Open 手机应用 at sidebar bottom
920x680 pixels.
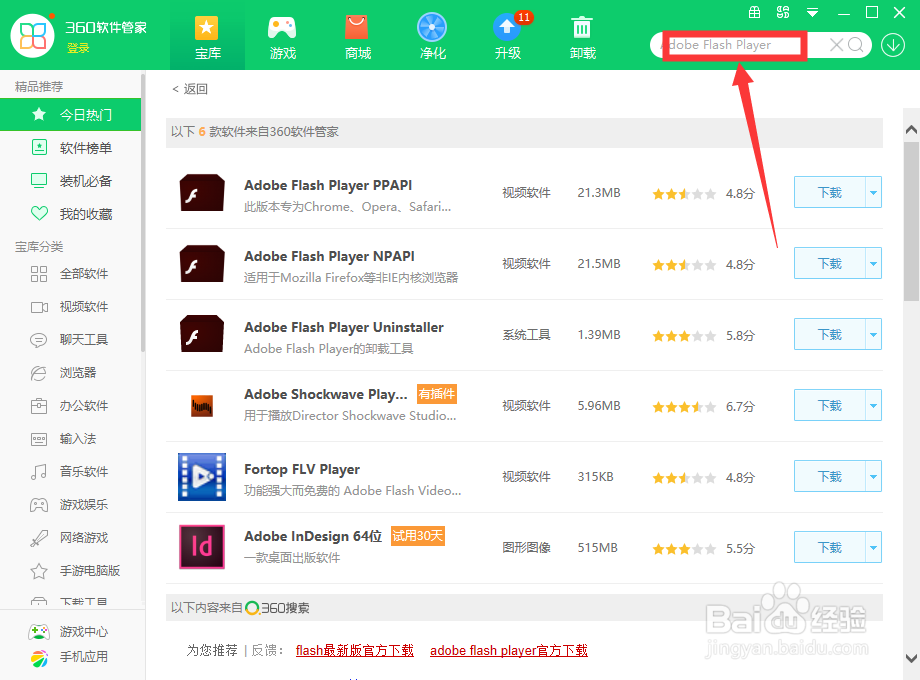pyautogui.click(x=69, y=657)
